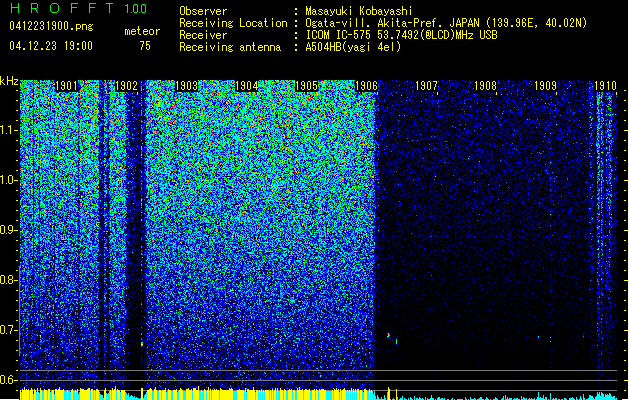Click the Observer label
The width and height of the screenshot is (629, 400).
(x=203, y=11)
